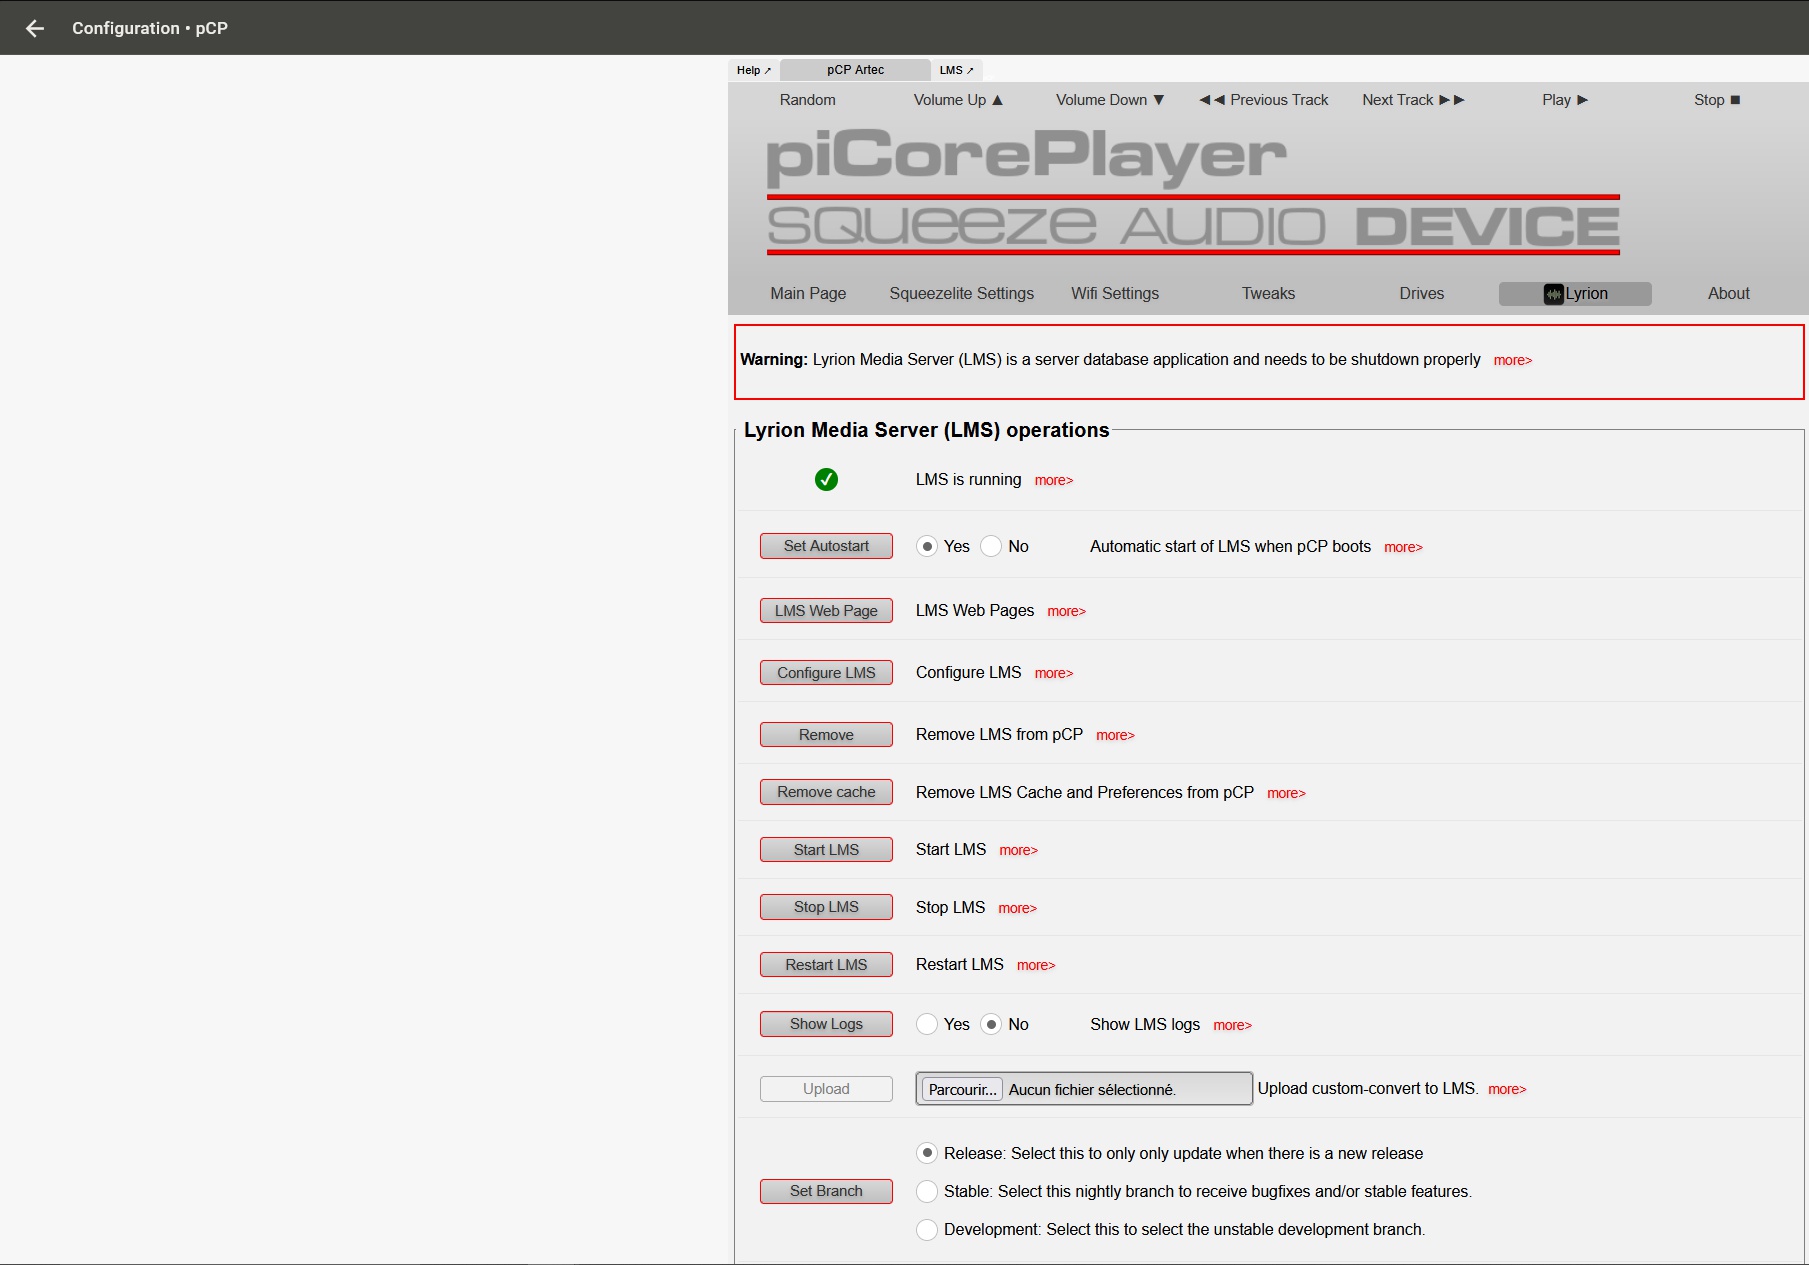Expand more info on the Warning message
1809x1265 pixels.
(1512, 360)
